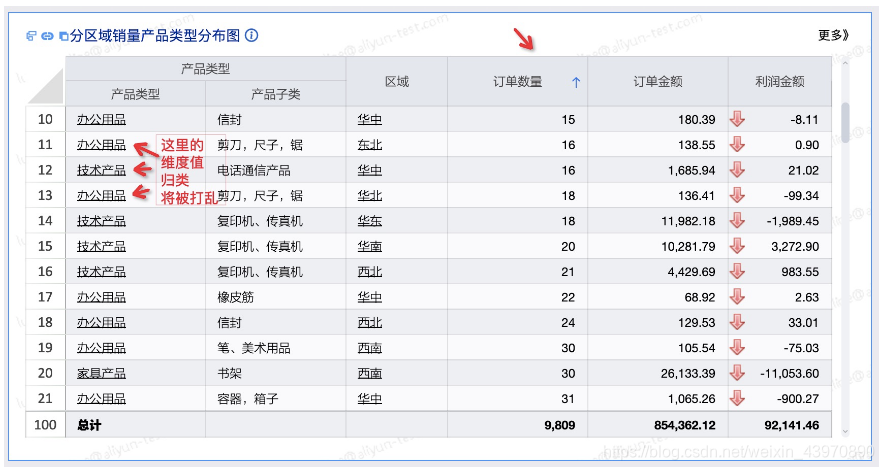884x470 pixels.
Task: Click the first linkage icon left of the chart title
Action: tap(31, 36)
